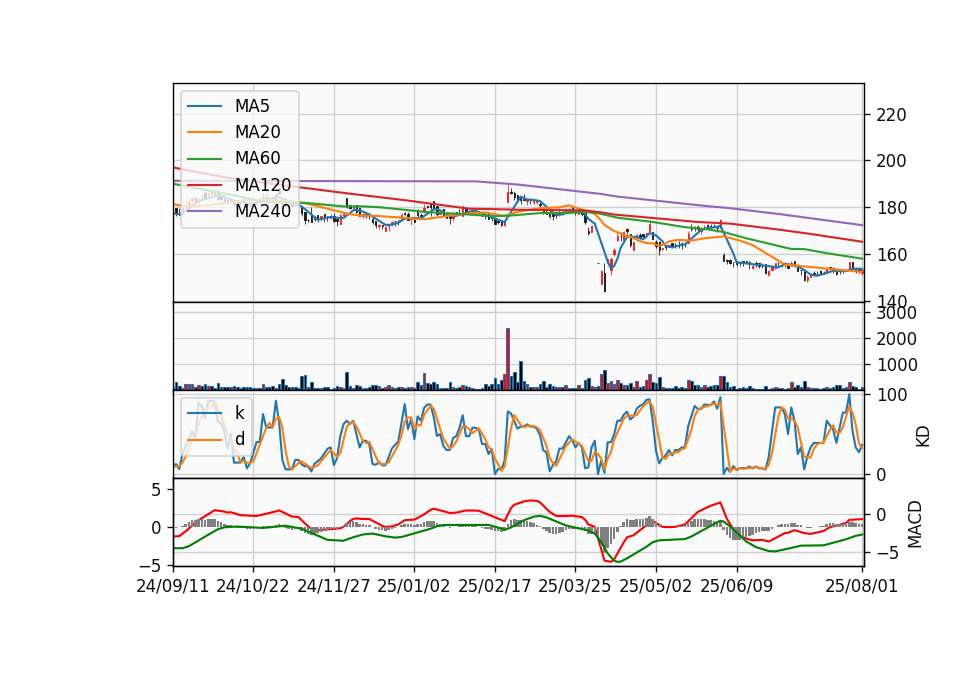The height and width of the screenshot is (690, 960).
Task: Click the 220 price axis label
Action: (x=891, y=115)
